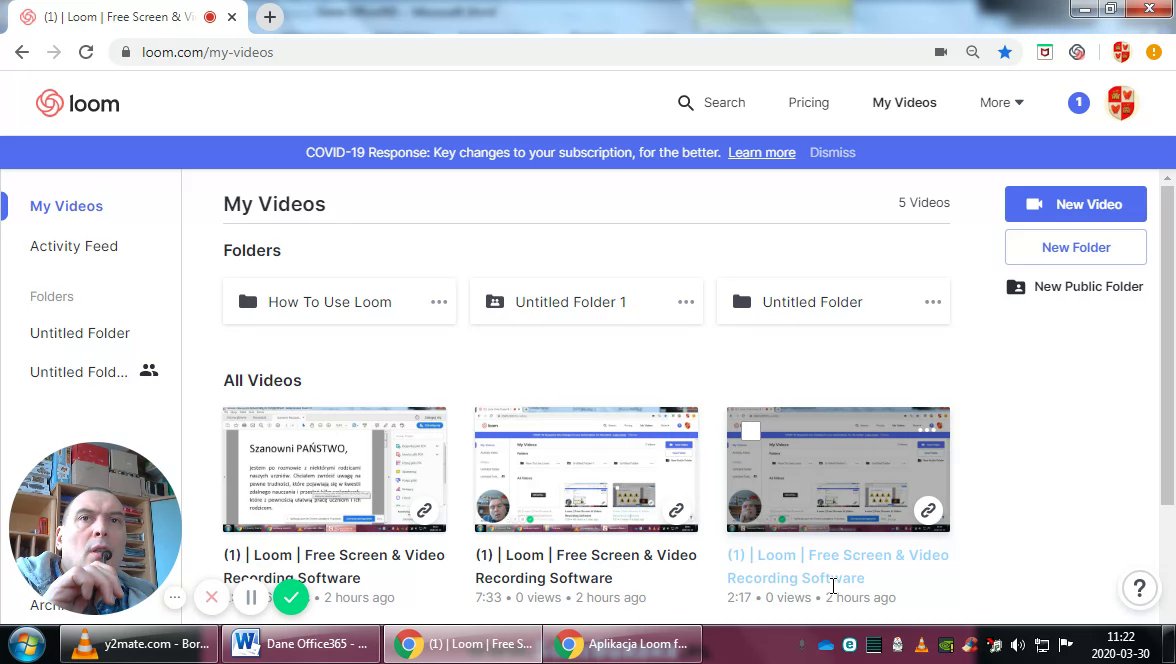Open Untitled Folder in sidebar
Image resolution: width=1176 pixels, height=664 pixels.
[80, 333]
